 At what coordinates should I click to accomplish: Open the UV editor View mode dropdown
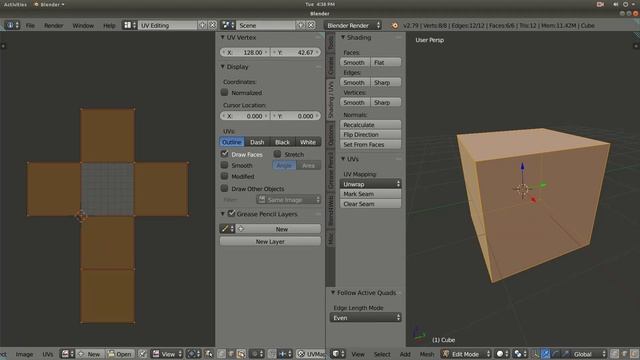[x=167, y=354]
